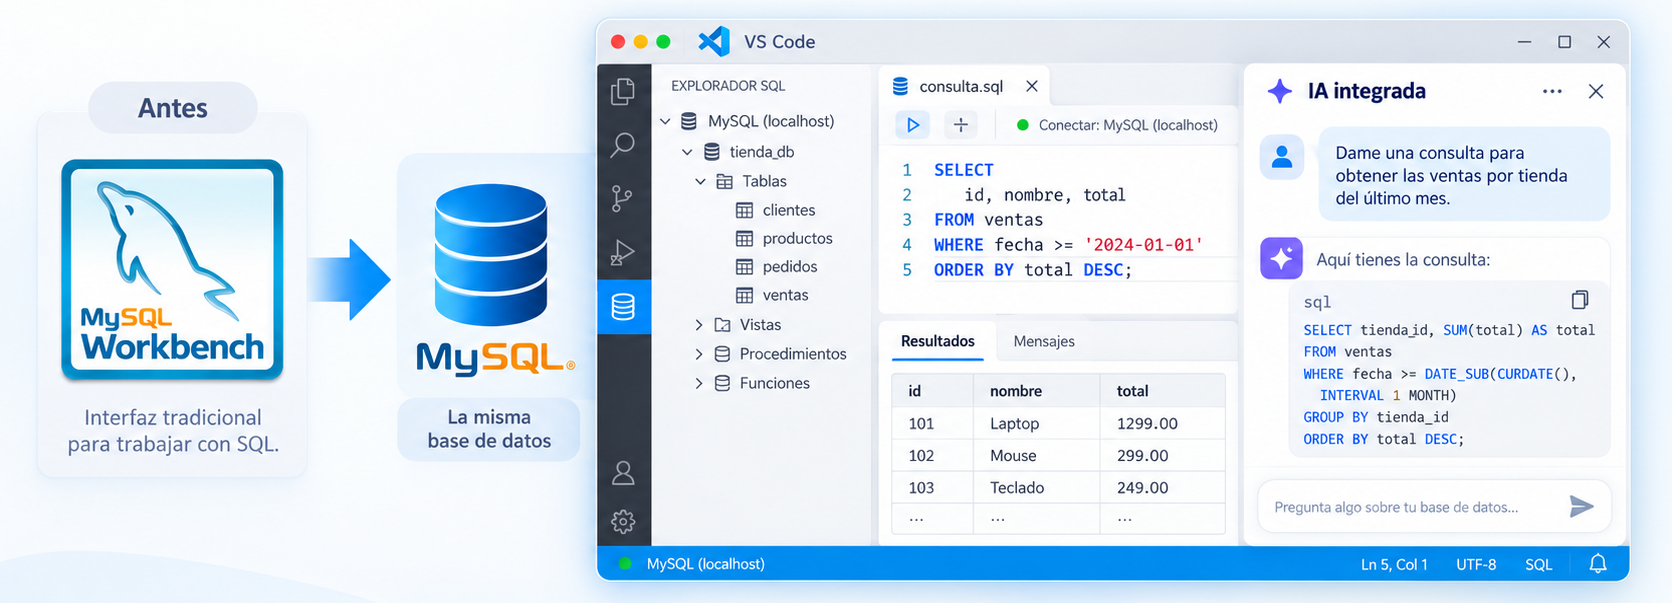
Task: Click the GROUP BY tienda_id line
Action: point(1375,417)
